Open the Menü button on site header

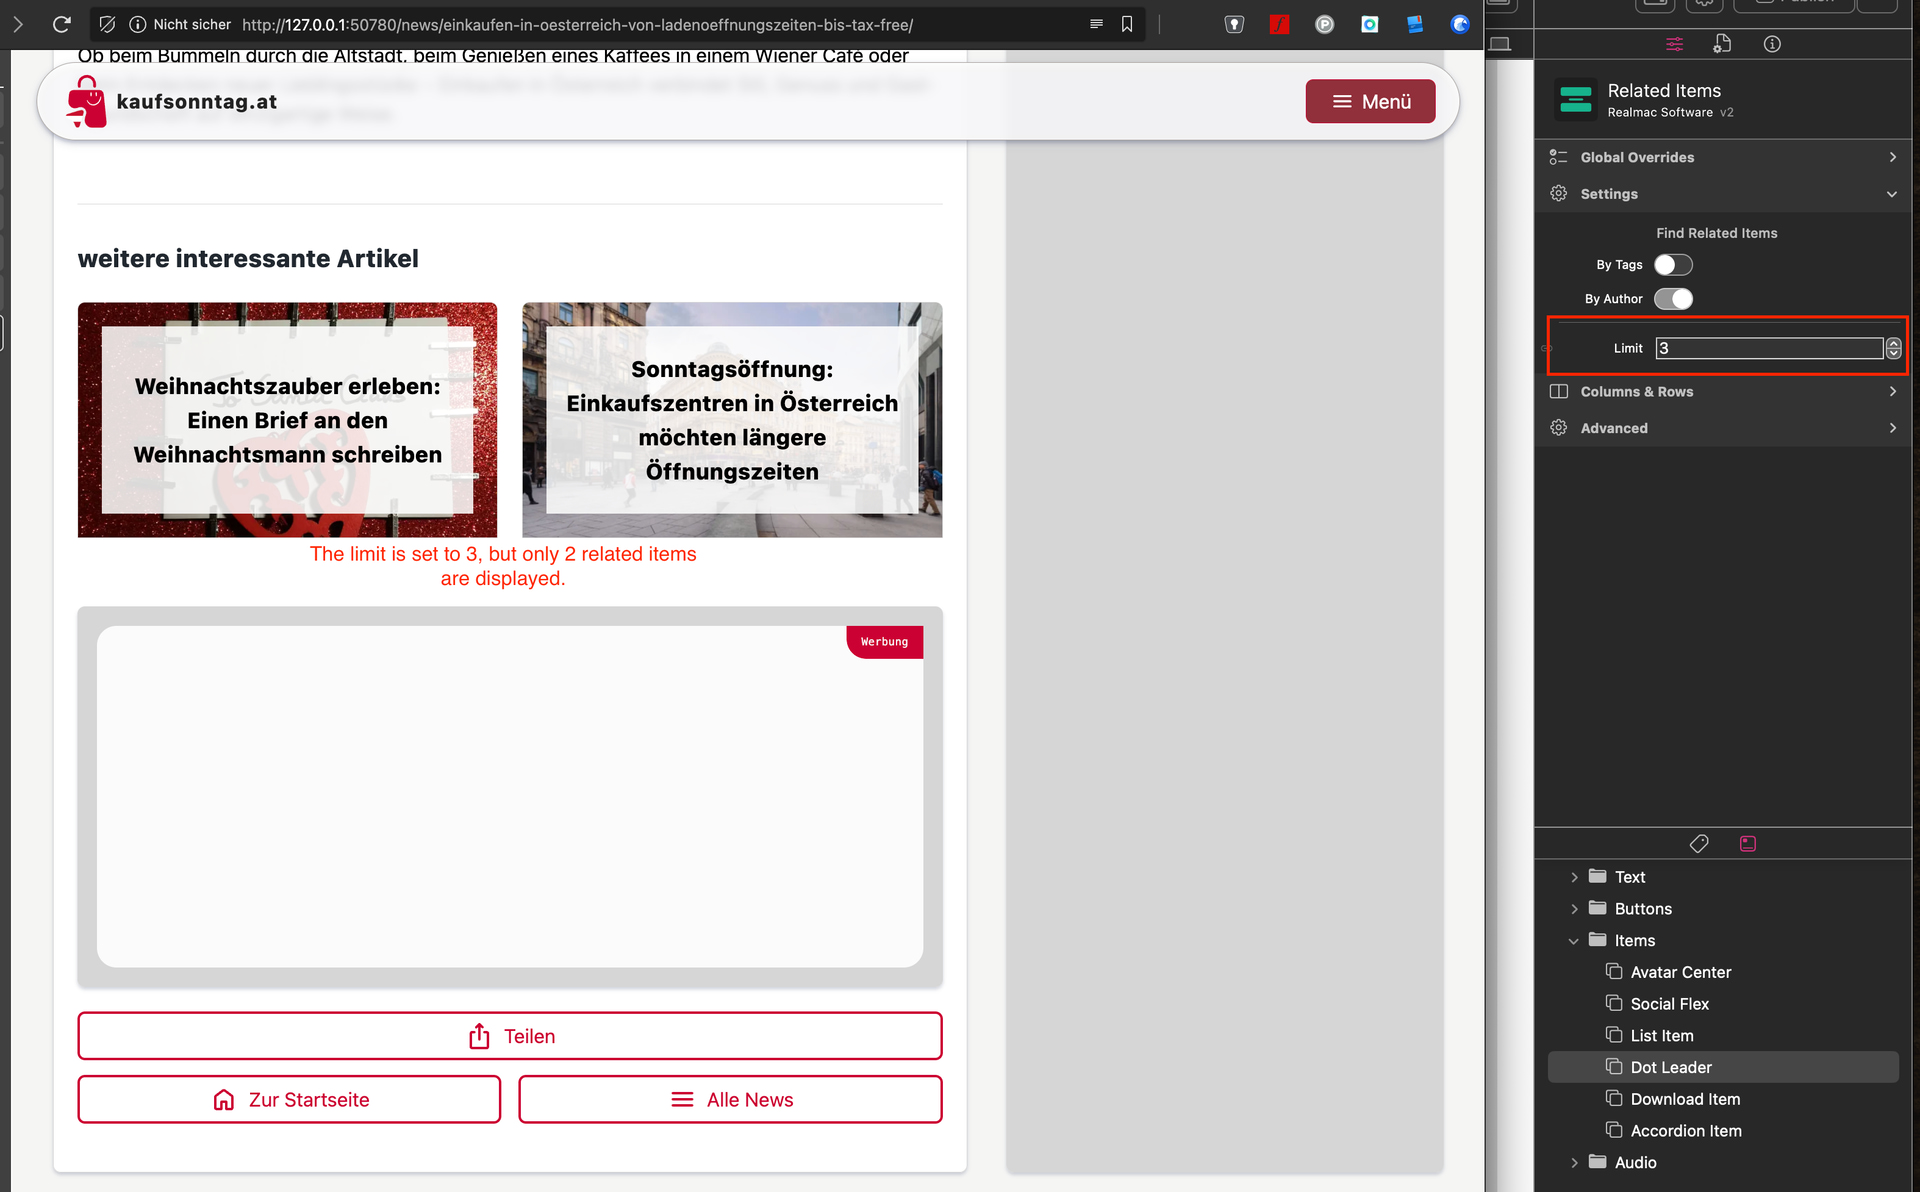1370,102
